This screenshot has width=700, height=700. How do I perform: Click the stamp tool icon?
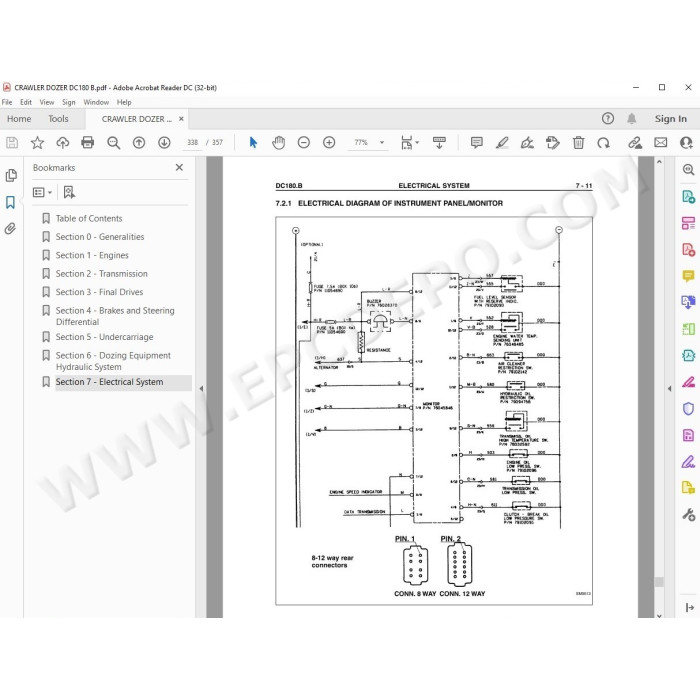553,142
